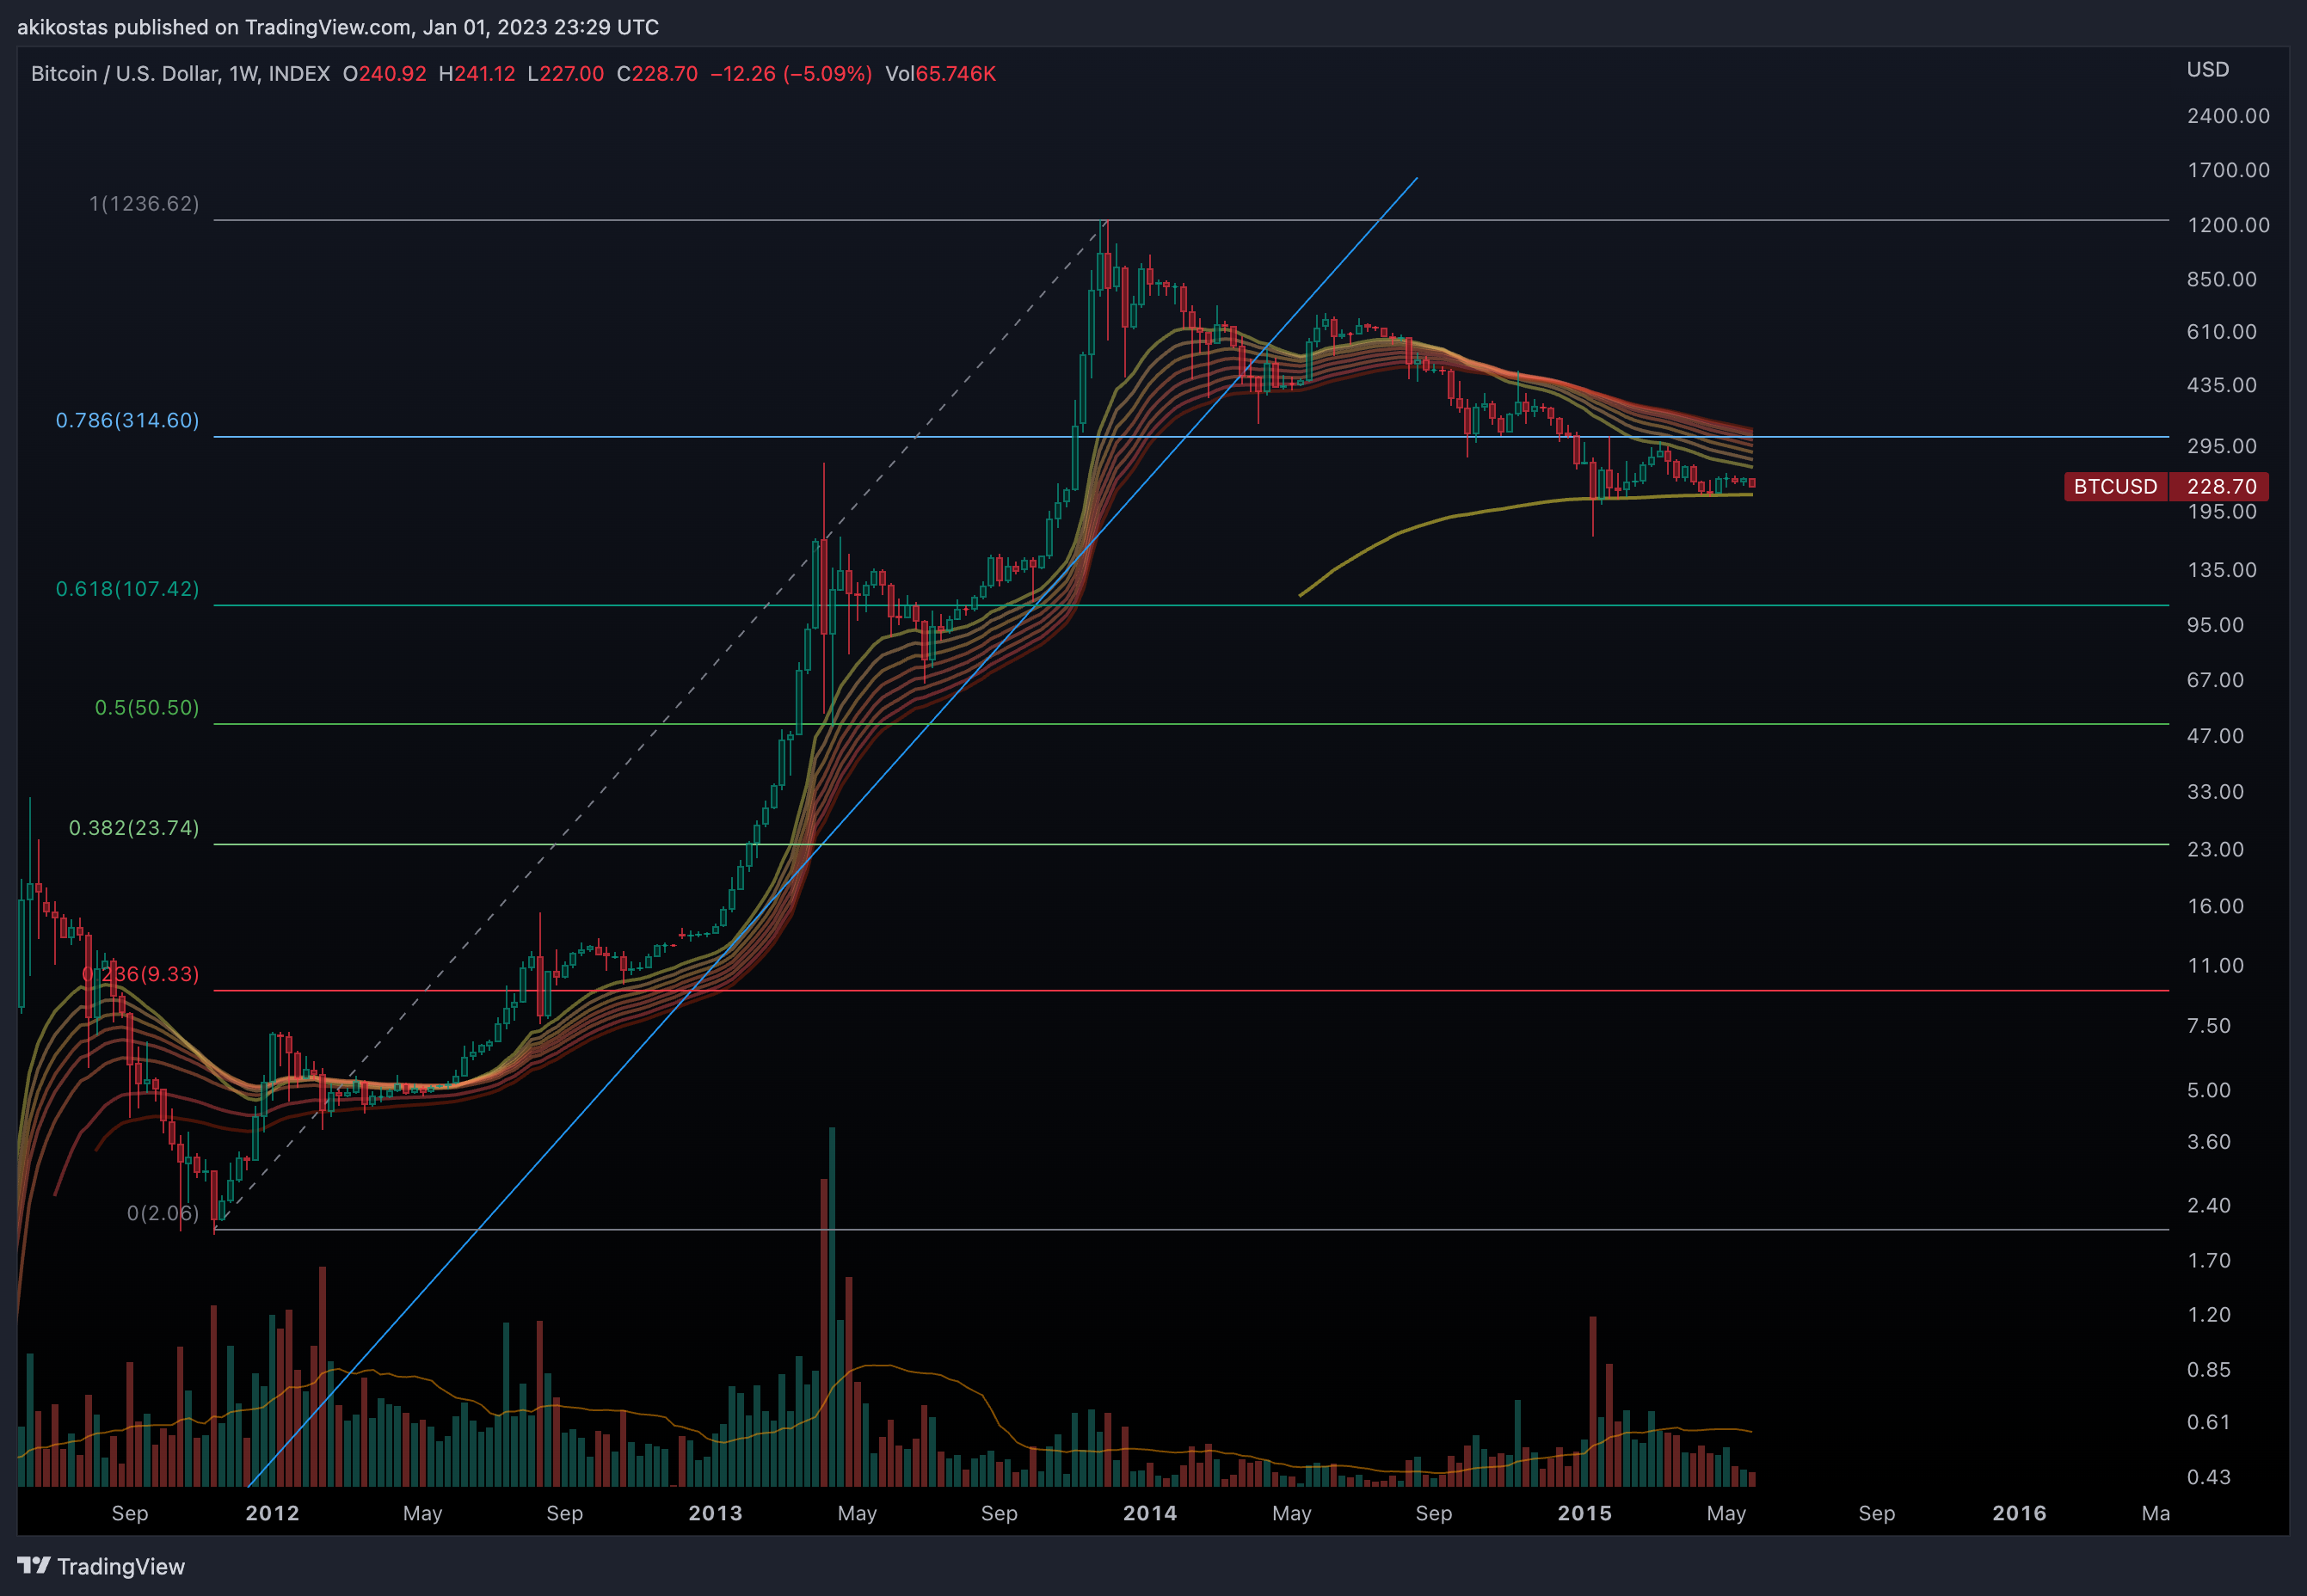Viewport: 2307px width, 1596px height.
Task: Click the open value O240.92
Action: click(384, 74)
